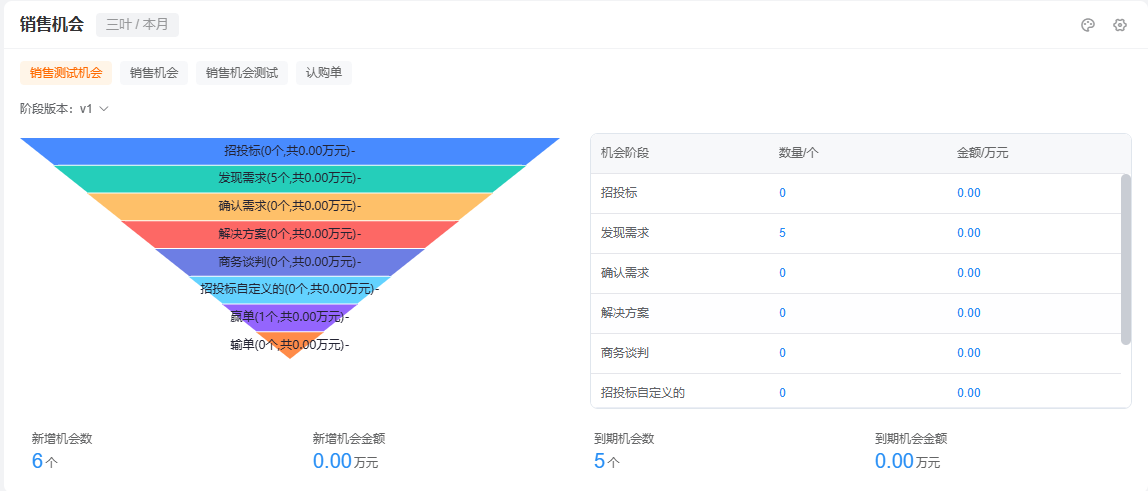This screenshot has height=491, width=1148.
Task: Click the 发现需求 quantity link 5
Action: click(783, 233)
